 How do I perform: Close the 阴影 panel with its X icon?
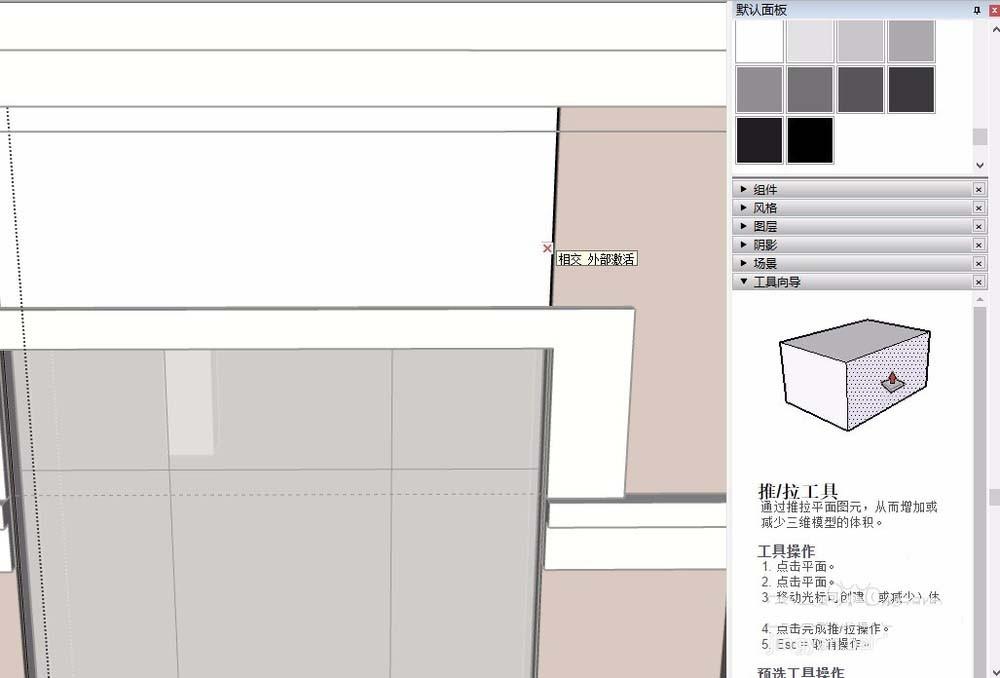click(978, 244)
